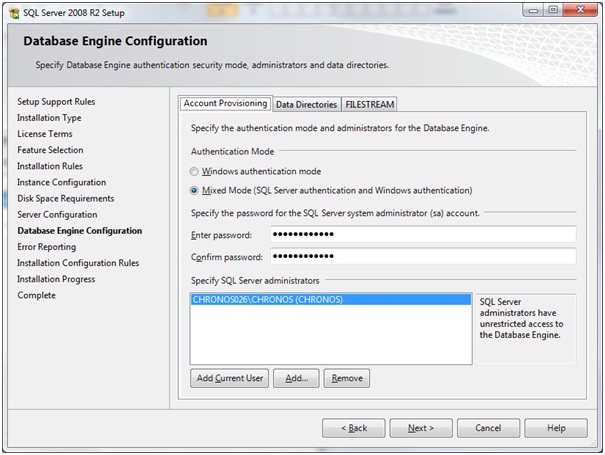
Task: Click Complete step in sidebar
Action: (36, 295)
